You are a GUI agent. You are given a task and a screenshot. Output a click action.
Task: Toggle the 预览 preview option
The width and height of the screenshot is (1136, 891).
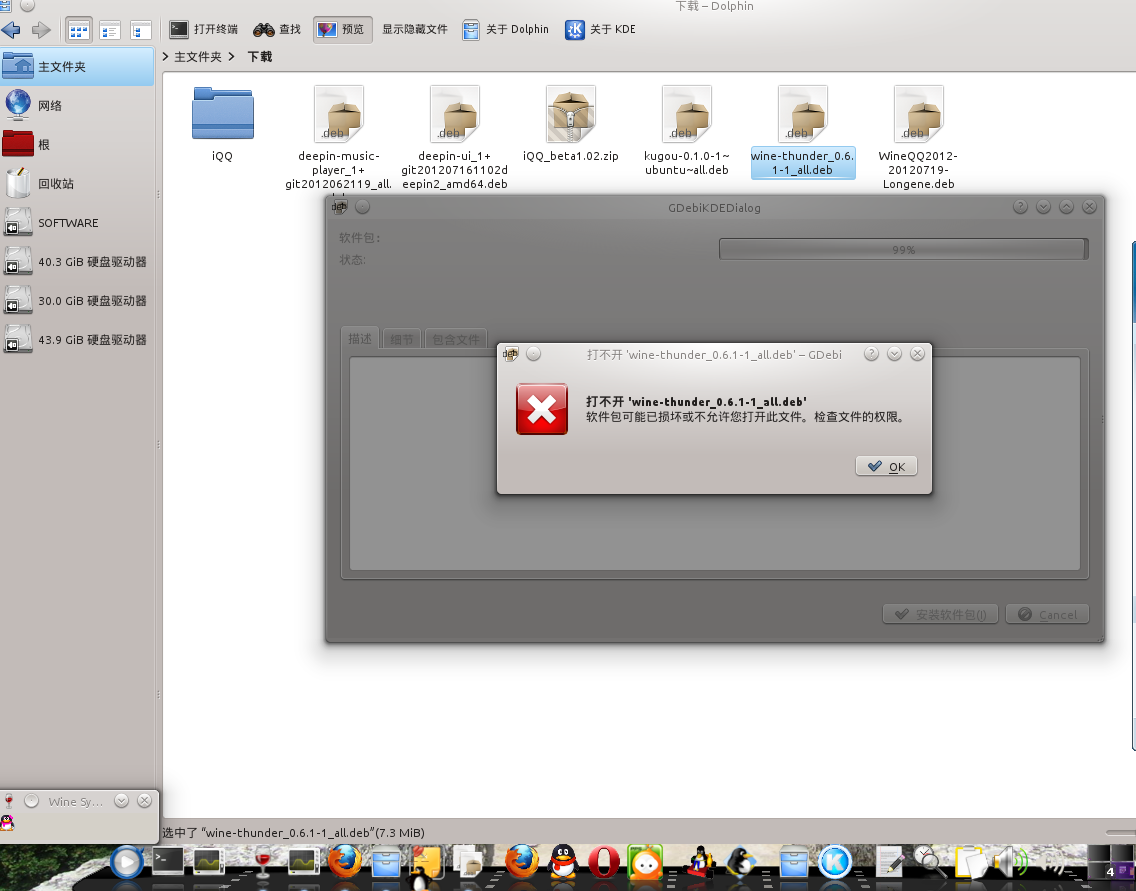(x=343, y=30)
